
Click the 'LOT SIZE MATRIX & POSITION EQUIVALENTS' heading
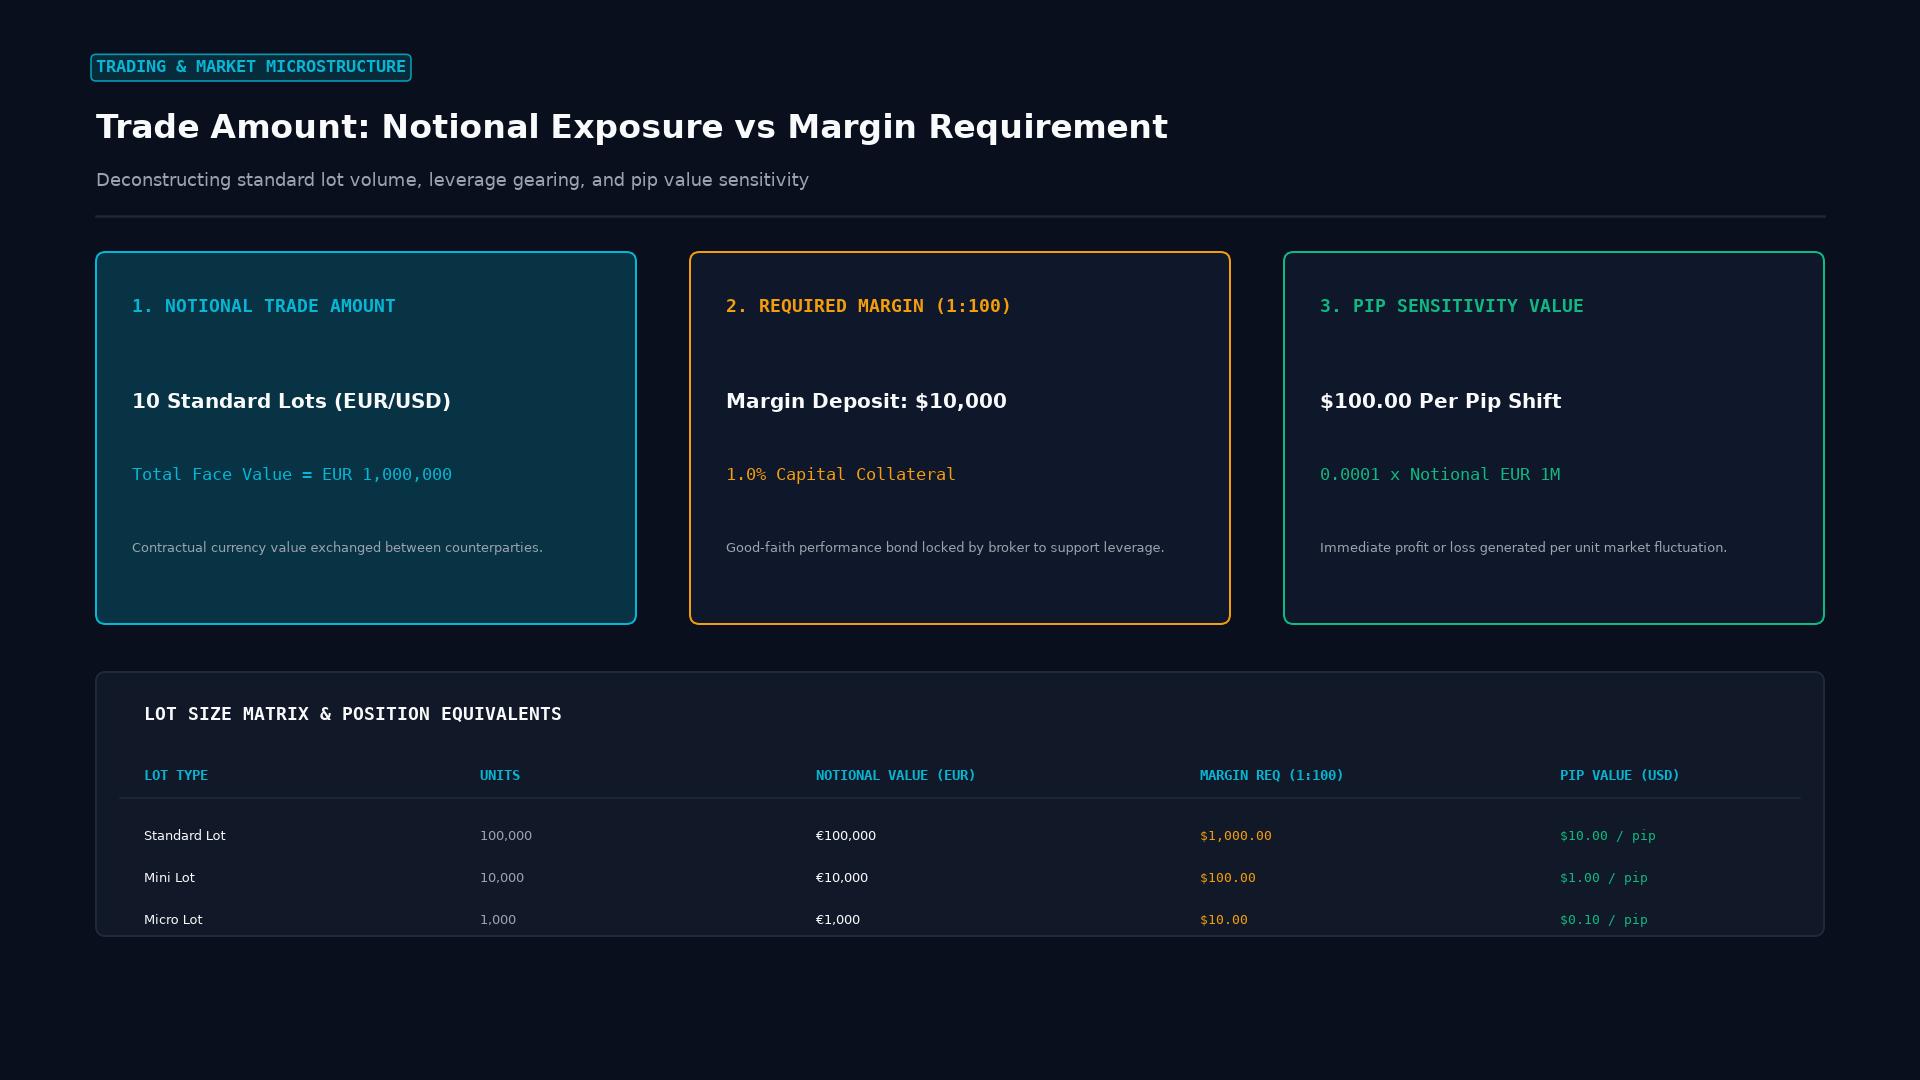(x=353, y=714)
